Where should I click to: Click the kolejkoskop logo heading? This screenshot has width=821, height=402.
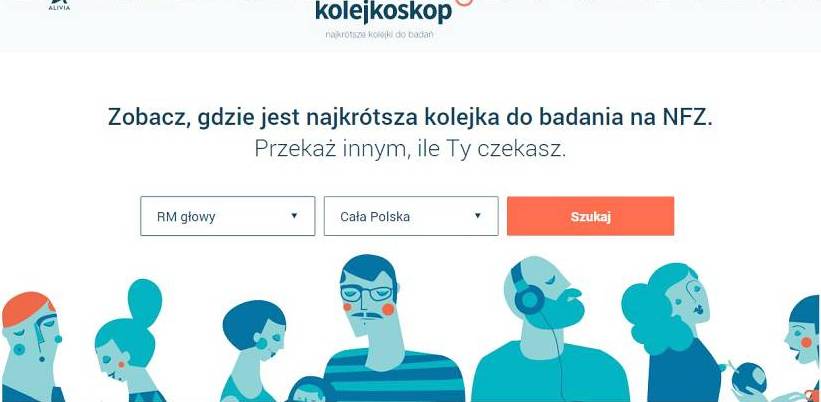383,12
